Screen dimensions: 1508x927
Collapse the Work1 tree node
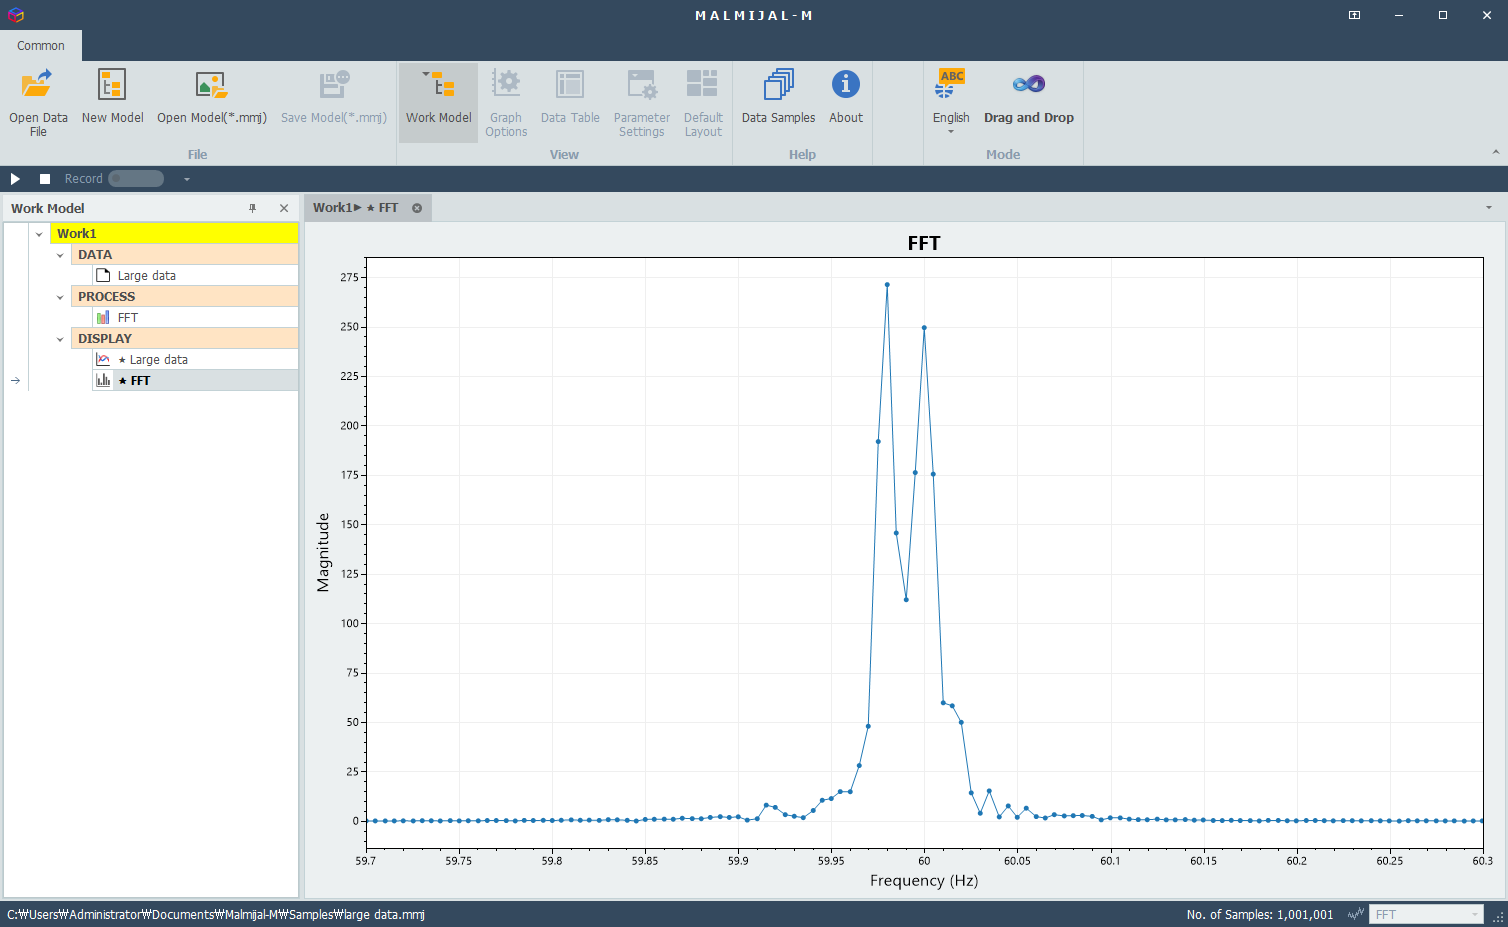coord(39,234)
